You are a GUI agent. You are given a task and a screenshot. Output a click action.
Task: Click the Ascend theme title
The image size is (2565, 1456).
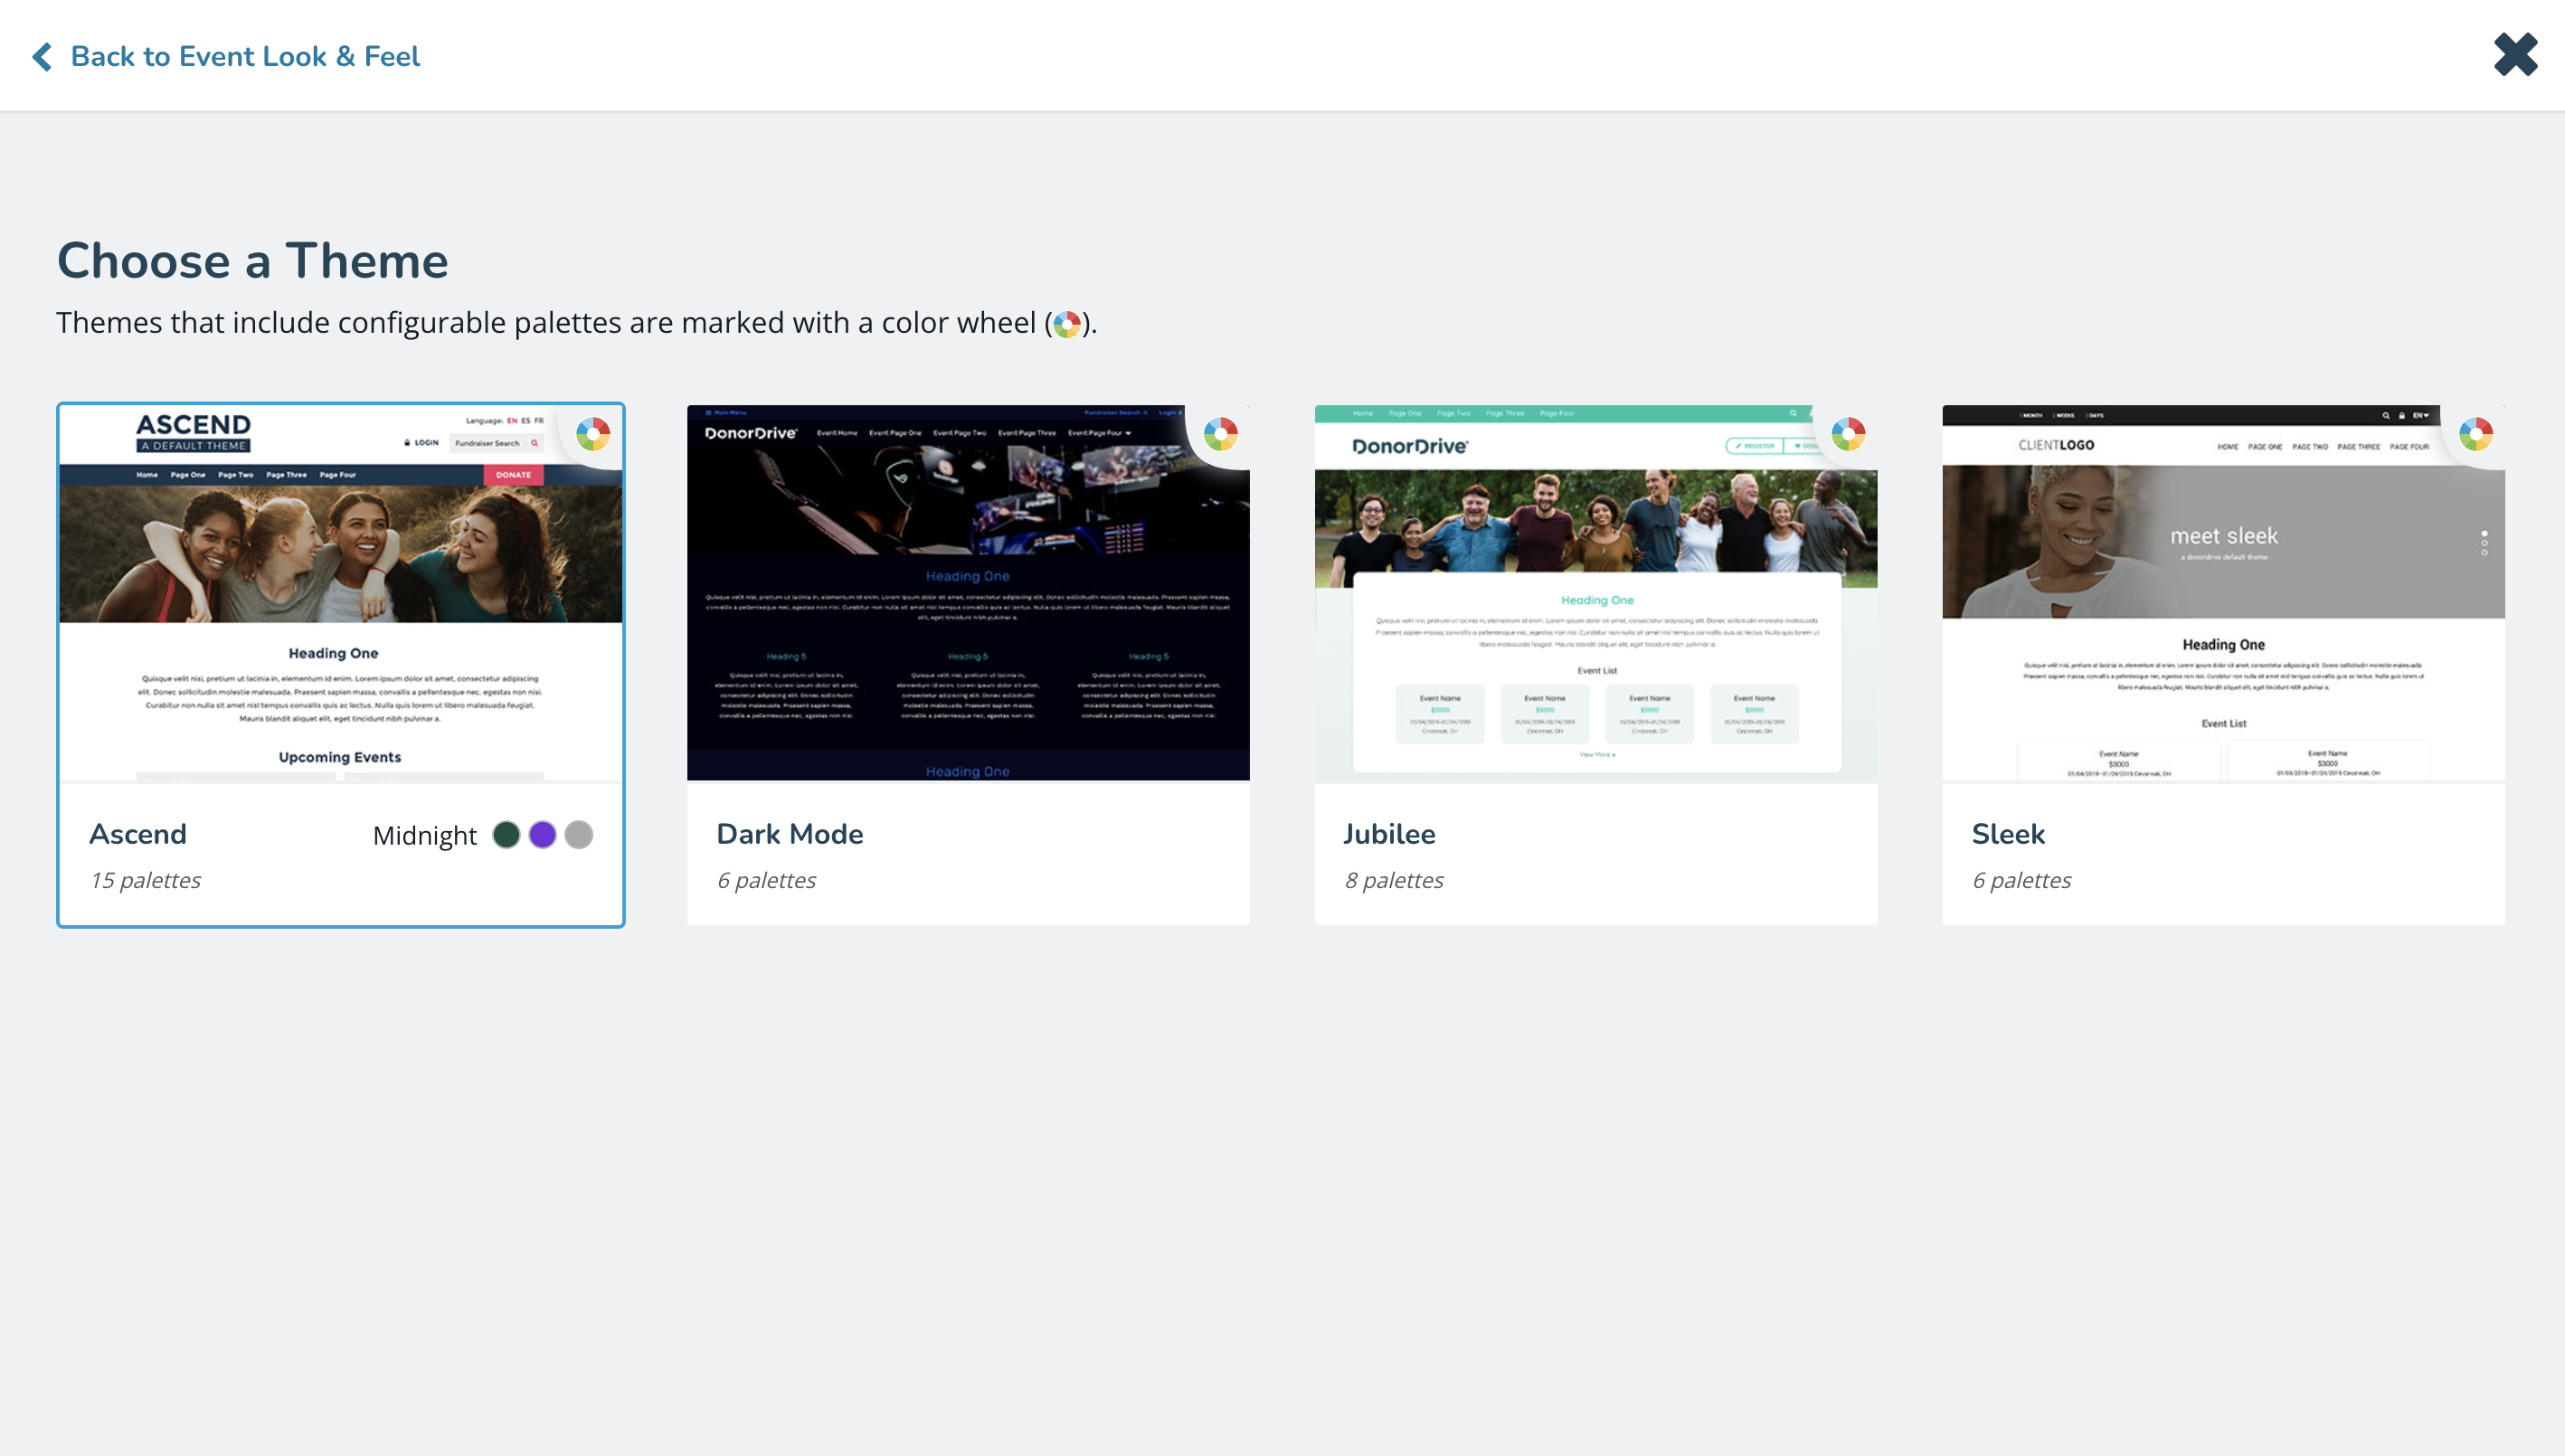click(138, 834)
